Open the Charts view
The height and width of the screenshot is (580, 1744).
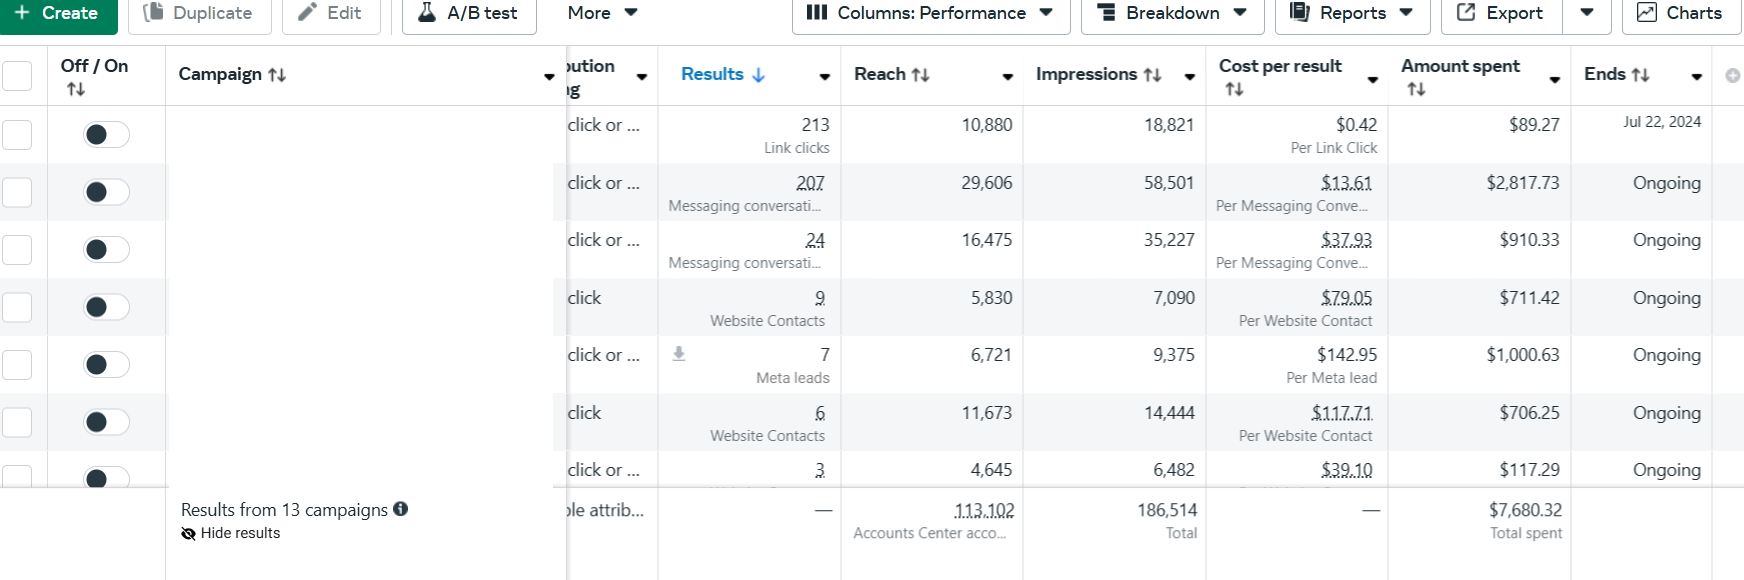pyautogui.click(x=1679, y=14)
